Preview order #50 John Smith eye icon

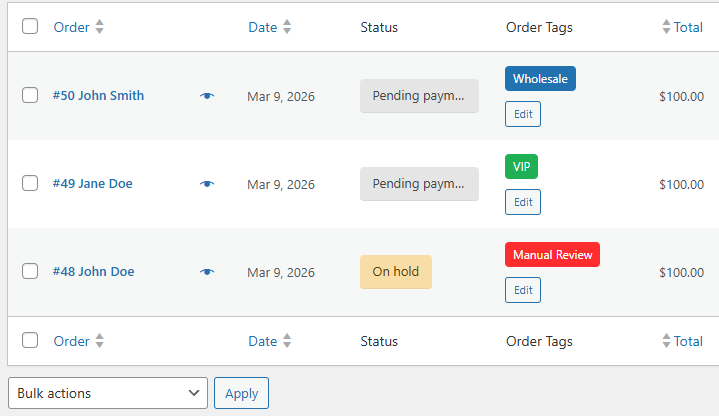207,96
